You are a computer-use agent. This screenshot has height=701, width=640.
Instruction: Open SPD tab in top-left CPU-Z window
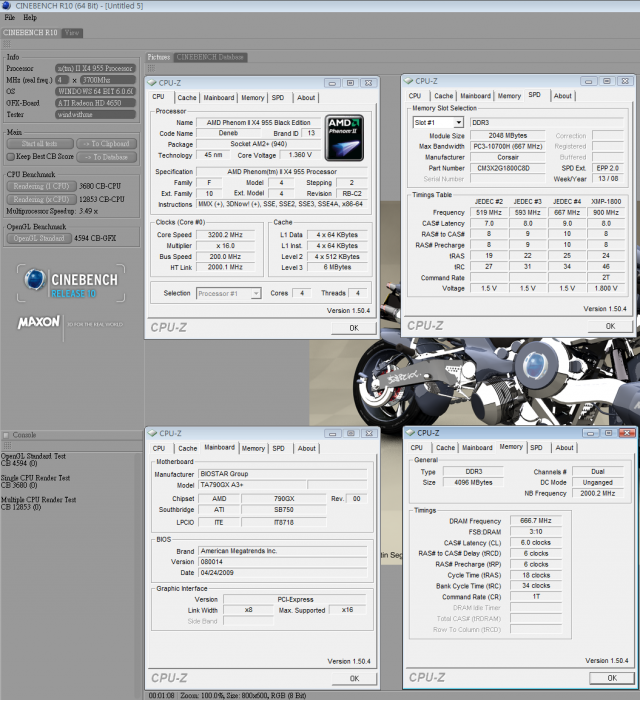278,97
